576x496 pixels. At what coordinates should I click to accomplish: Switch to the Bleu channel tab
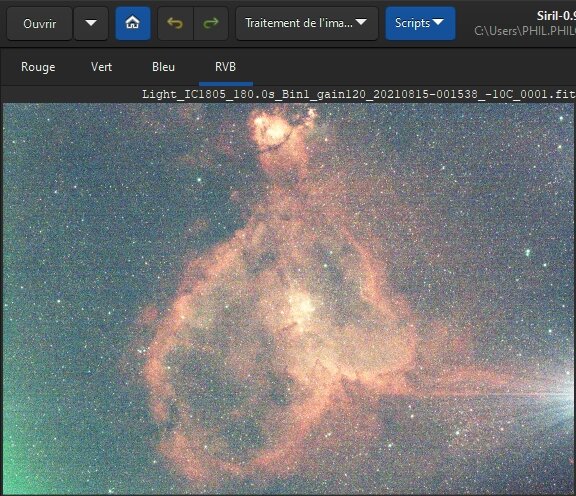[163, 67]
